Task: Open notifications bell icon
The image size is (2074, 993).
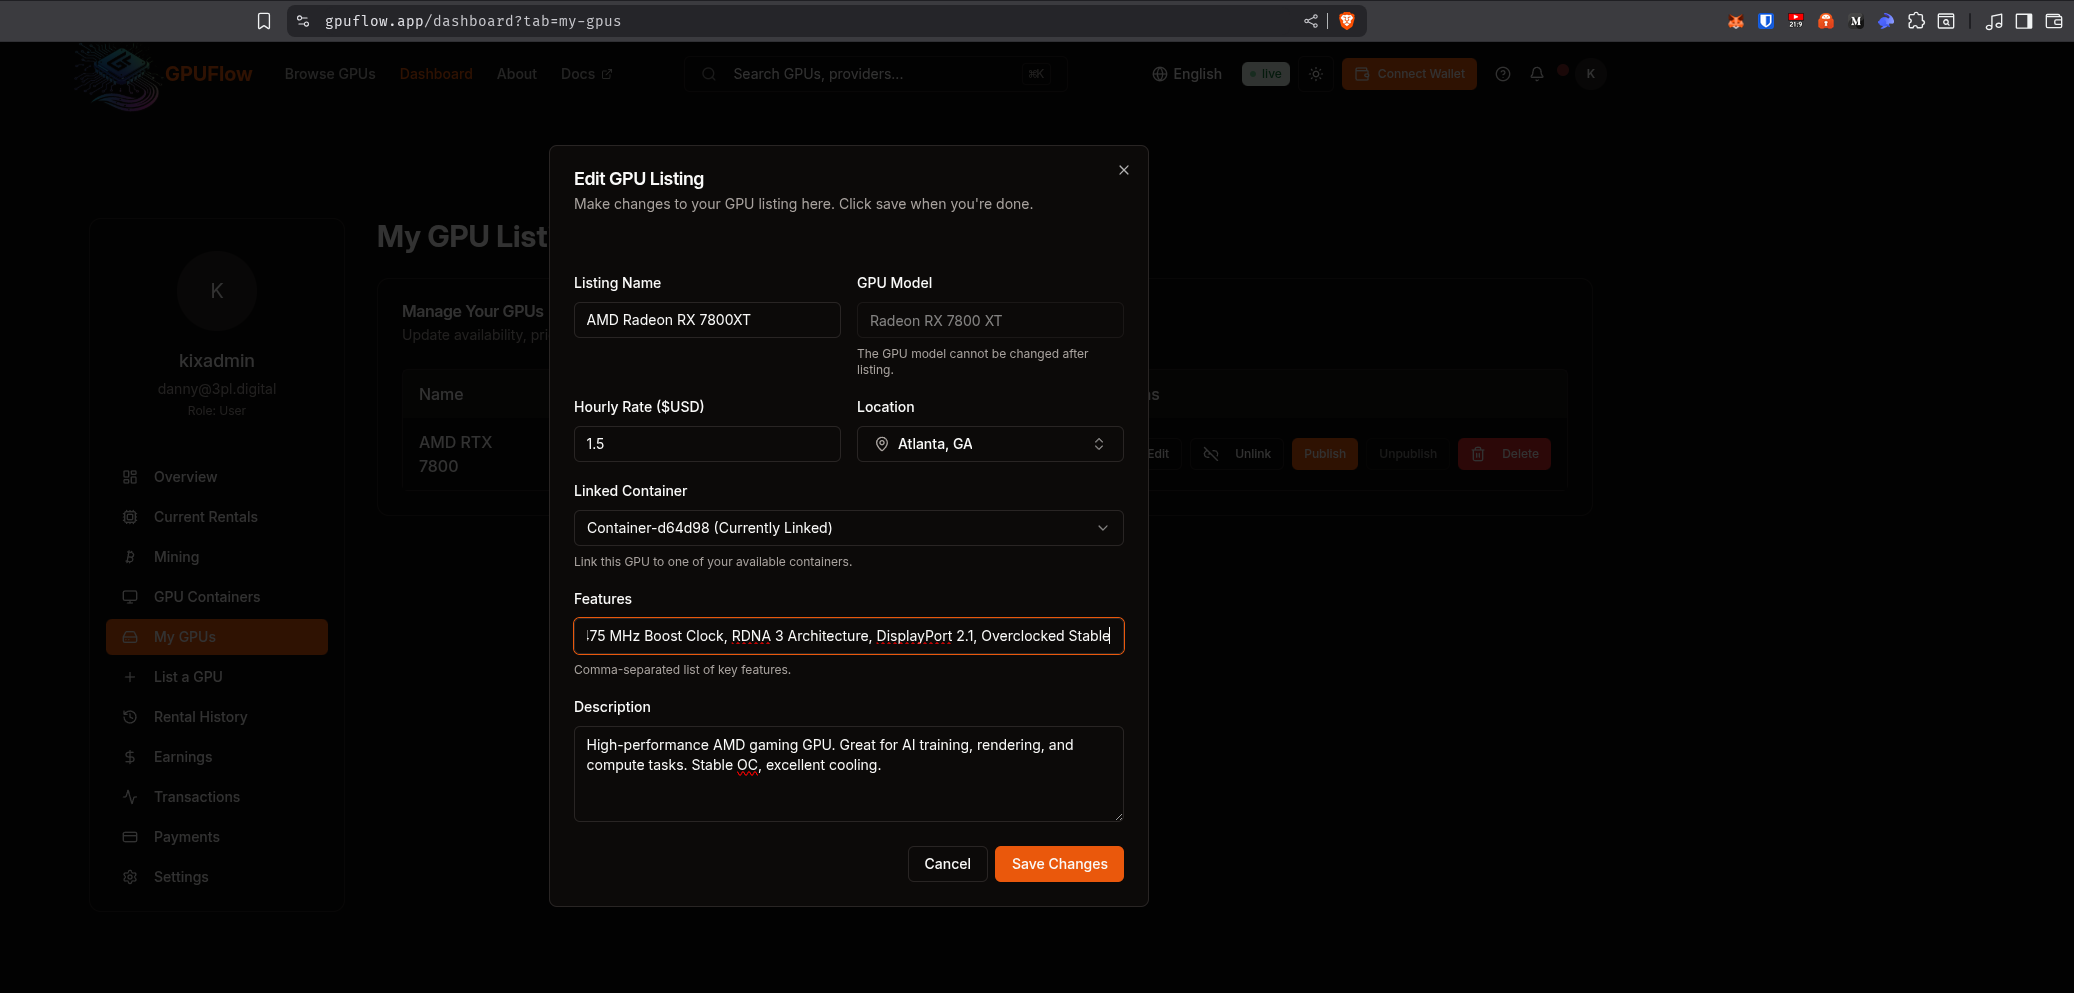Action: pos(1537,74)
